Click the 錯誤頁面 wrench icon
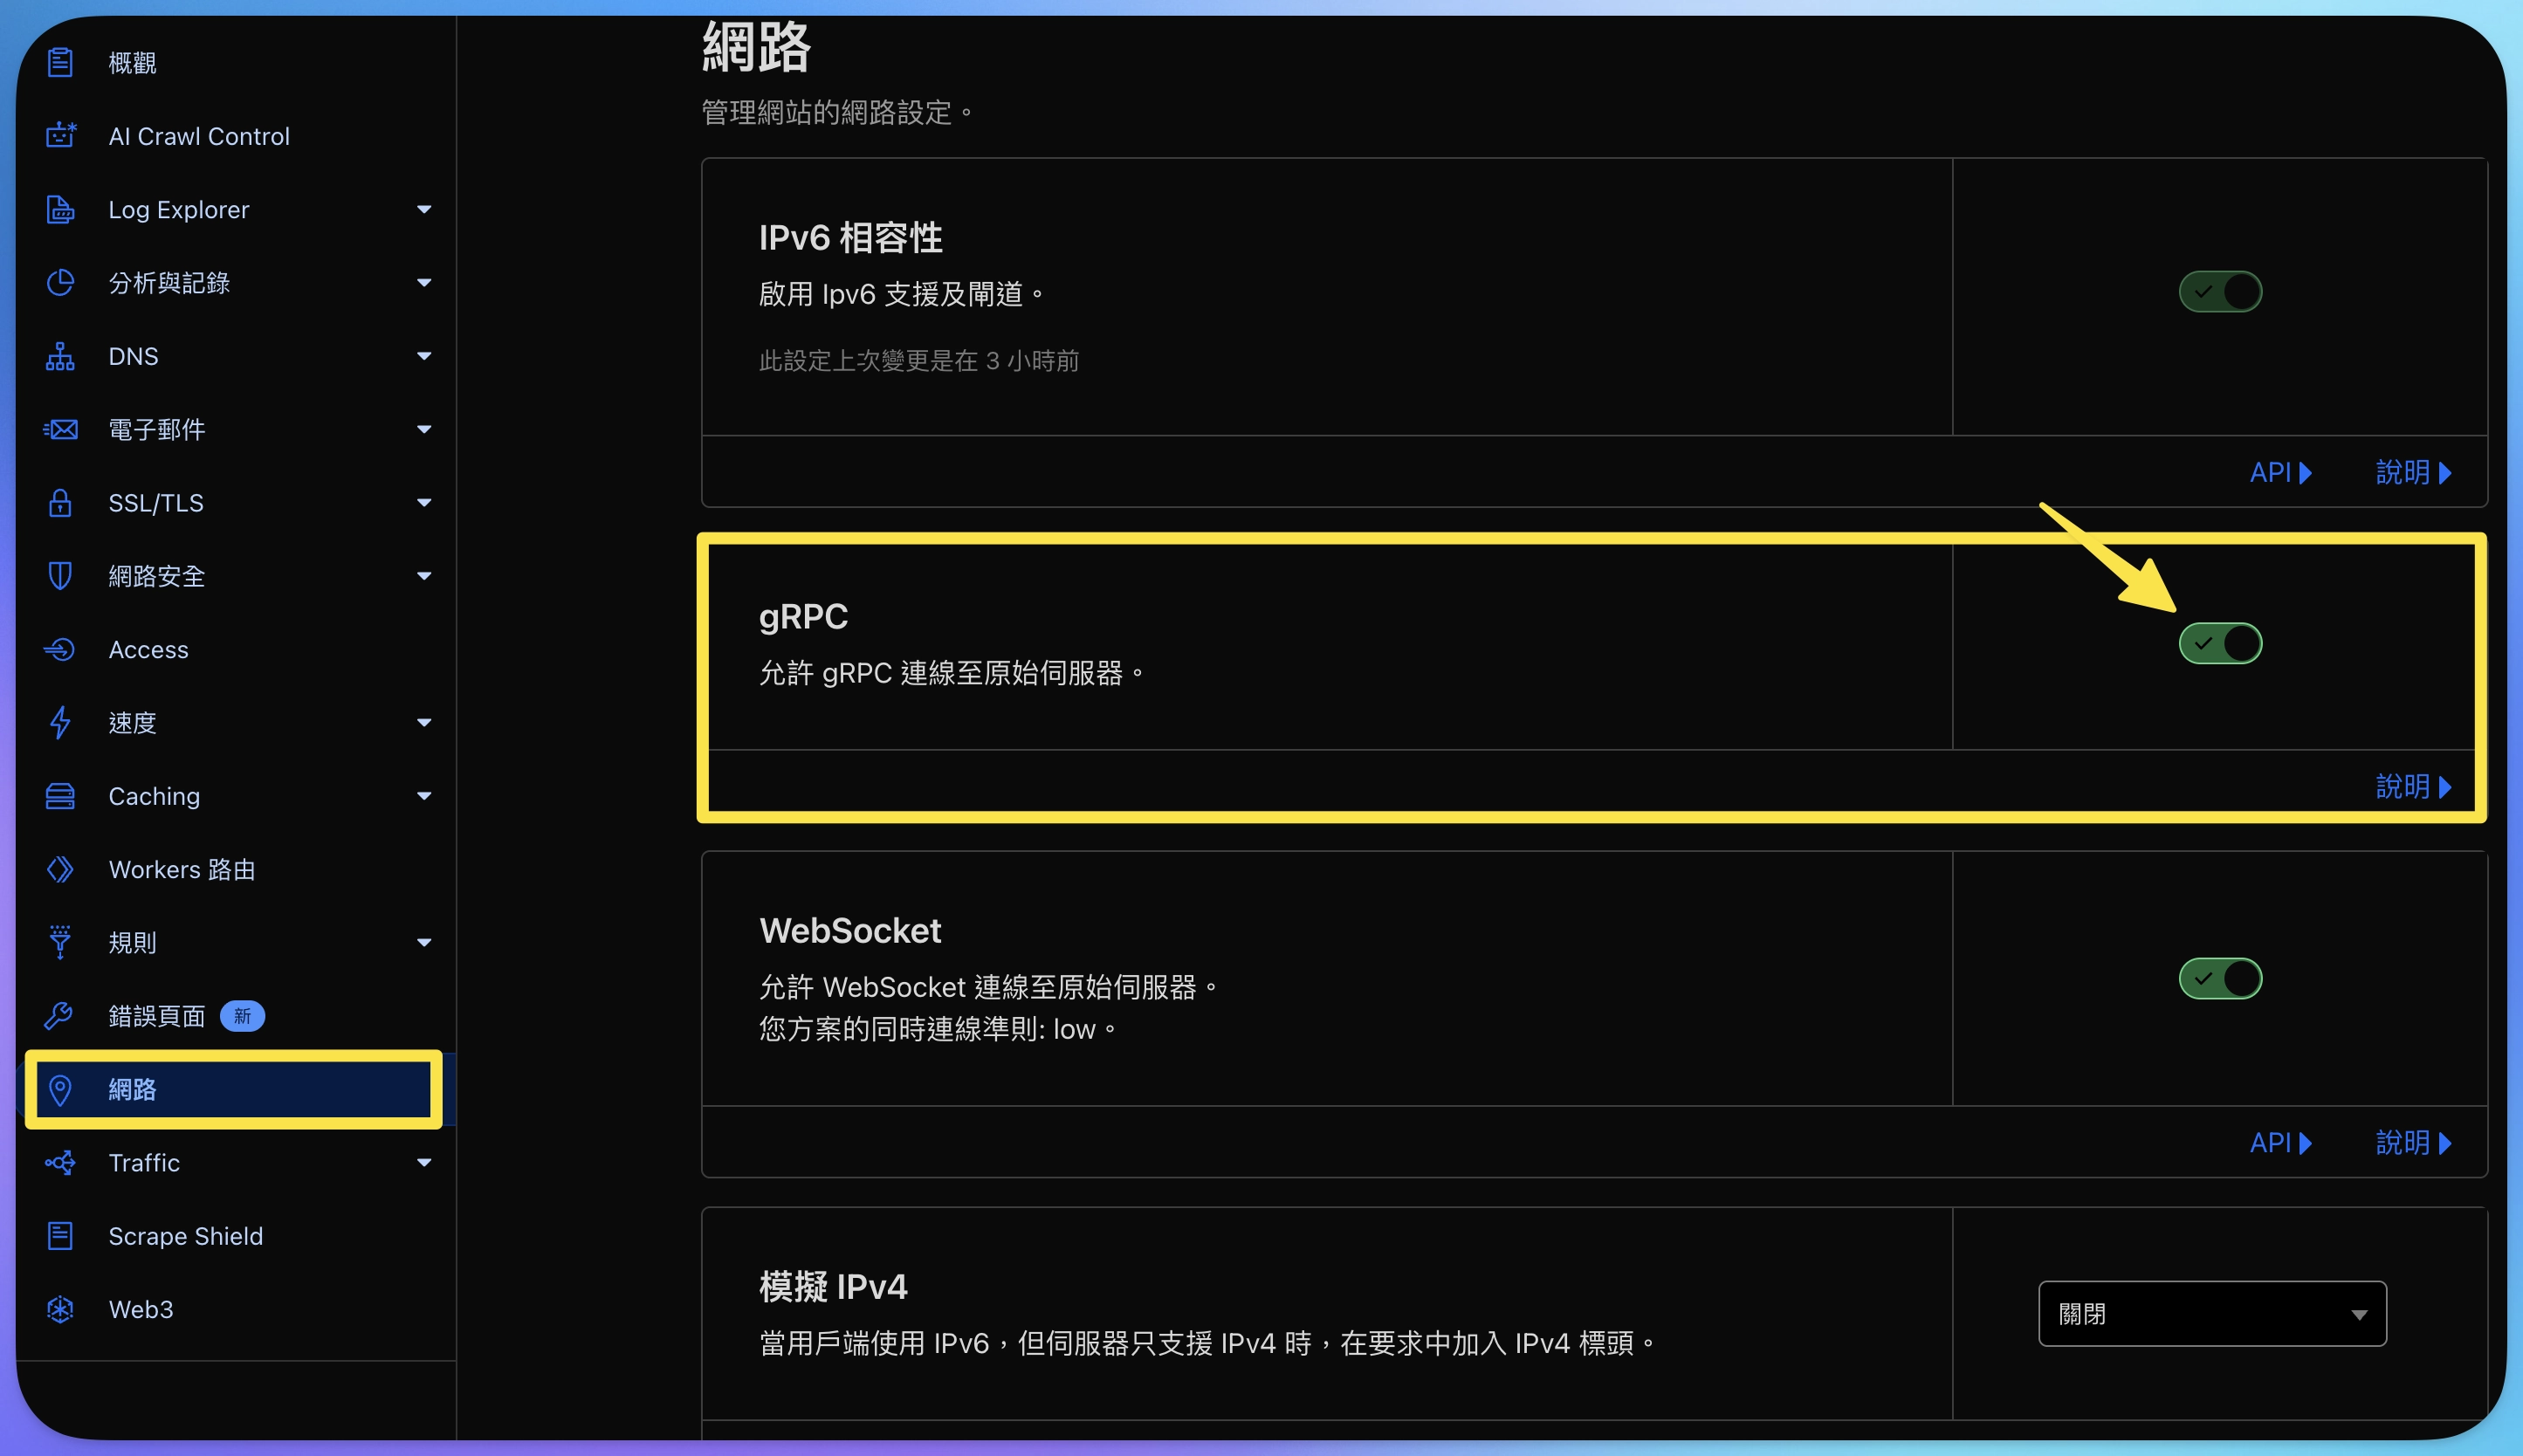Viewport: 2523px width, 1456px height. pyautogui.click(x=59, y=1016)
